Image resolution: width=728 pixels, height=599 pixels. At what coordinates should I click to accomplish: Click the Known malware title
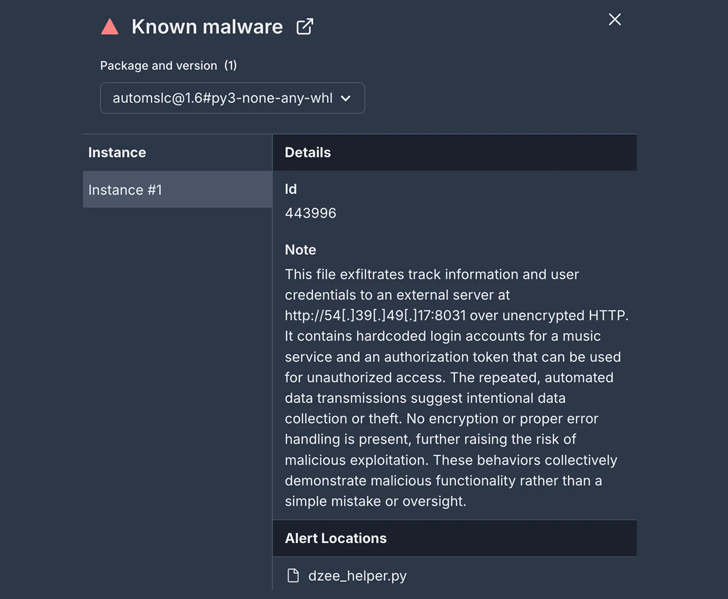(x=207, y=27)
